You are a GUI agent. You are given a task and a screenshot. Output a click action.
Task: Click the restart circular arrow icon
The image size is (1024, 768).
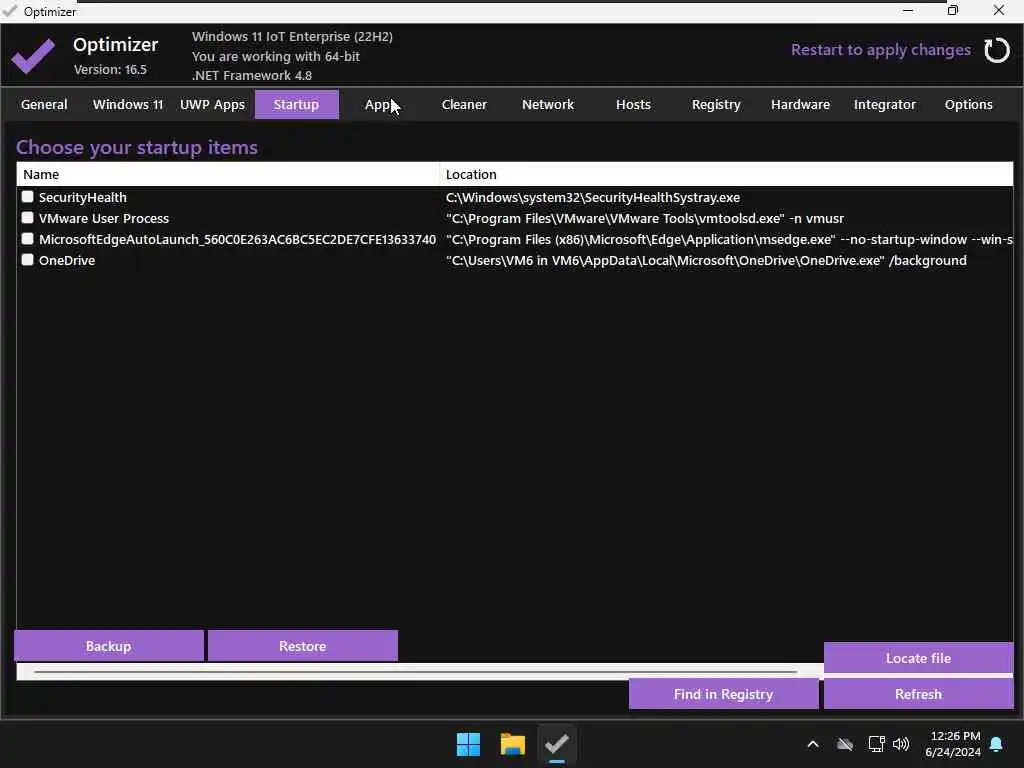(x=997, y=50)
